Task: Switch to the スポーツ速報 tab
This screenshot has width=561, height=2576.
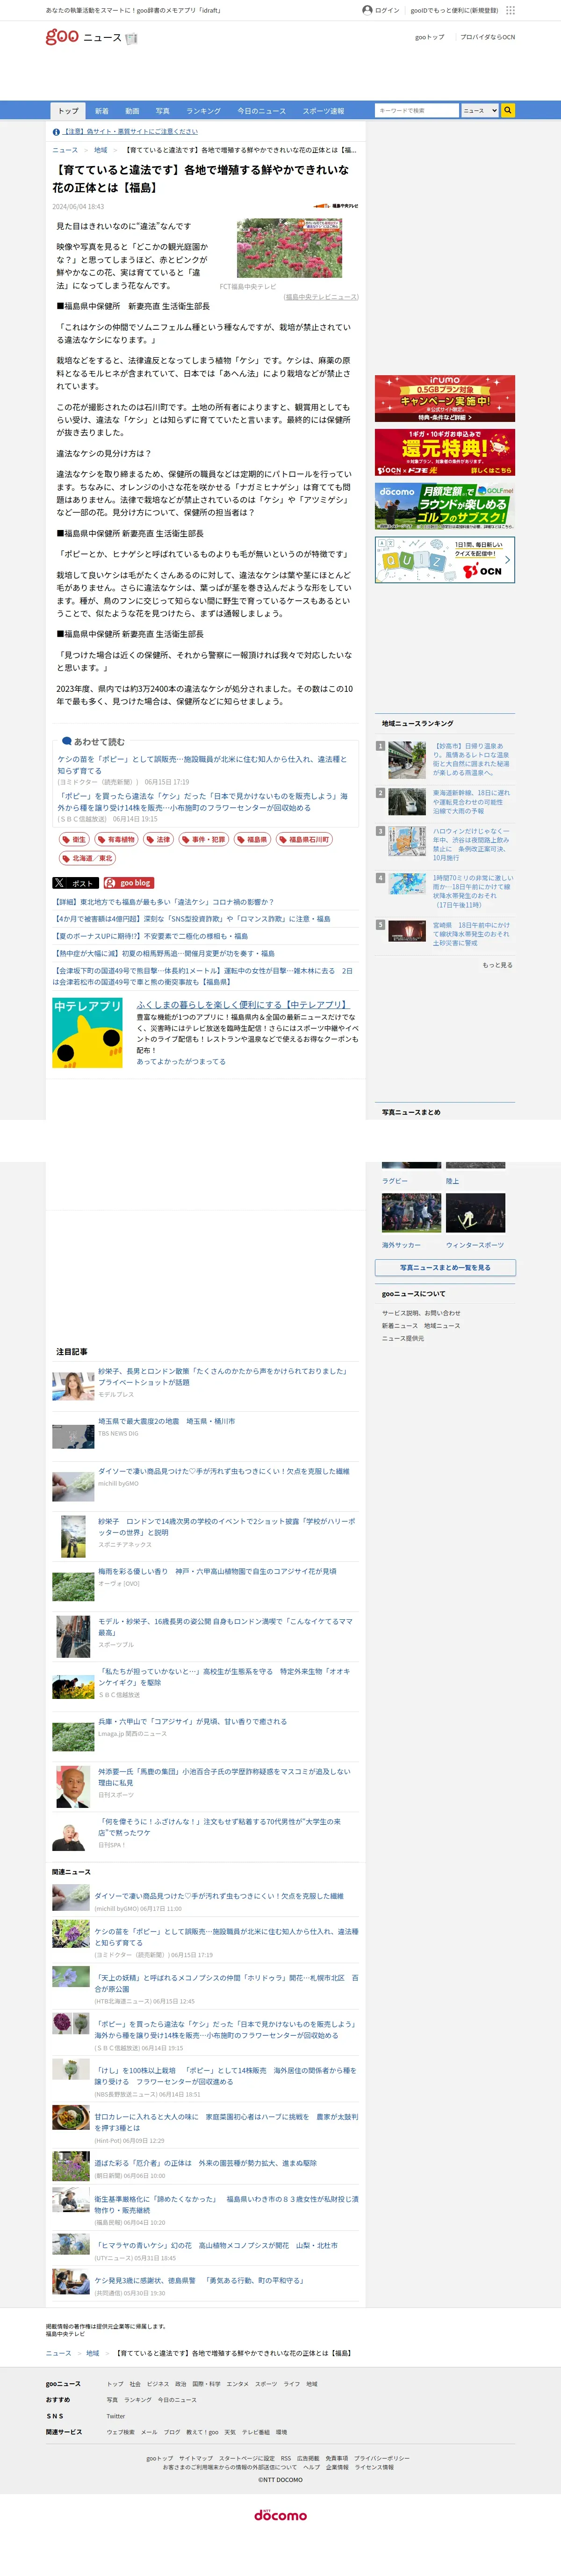Action: [323, 111]
